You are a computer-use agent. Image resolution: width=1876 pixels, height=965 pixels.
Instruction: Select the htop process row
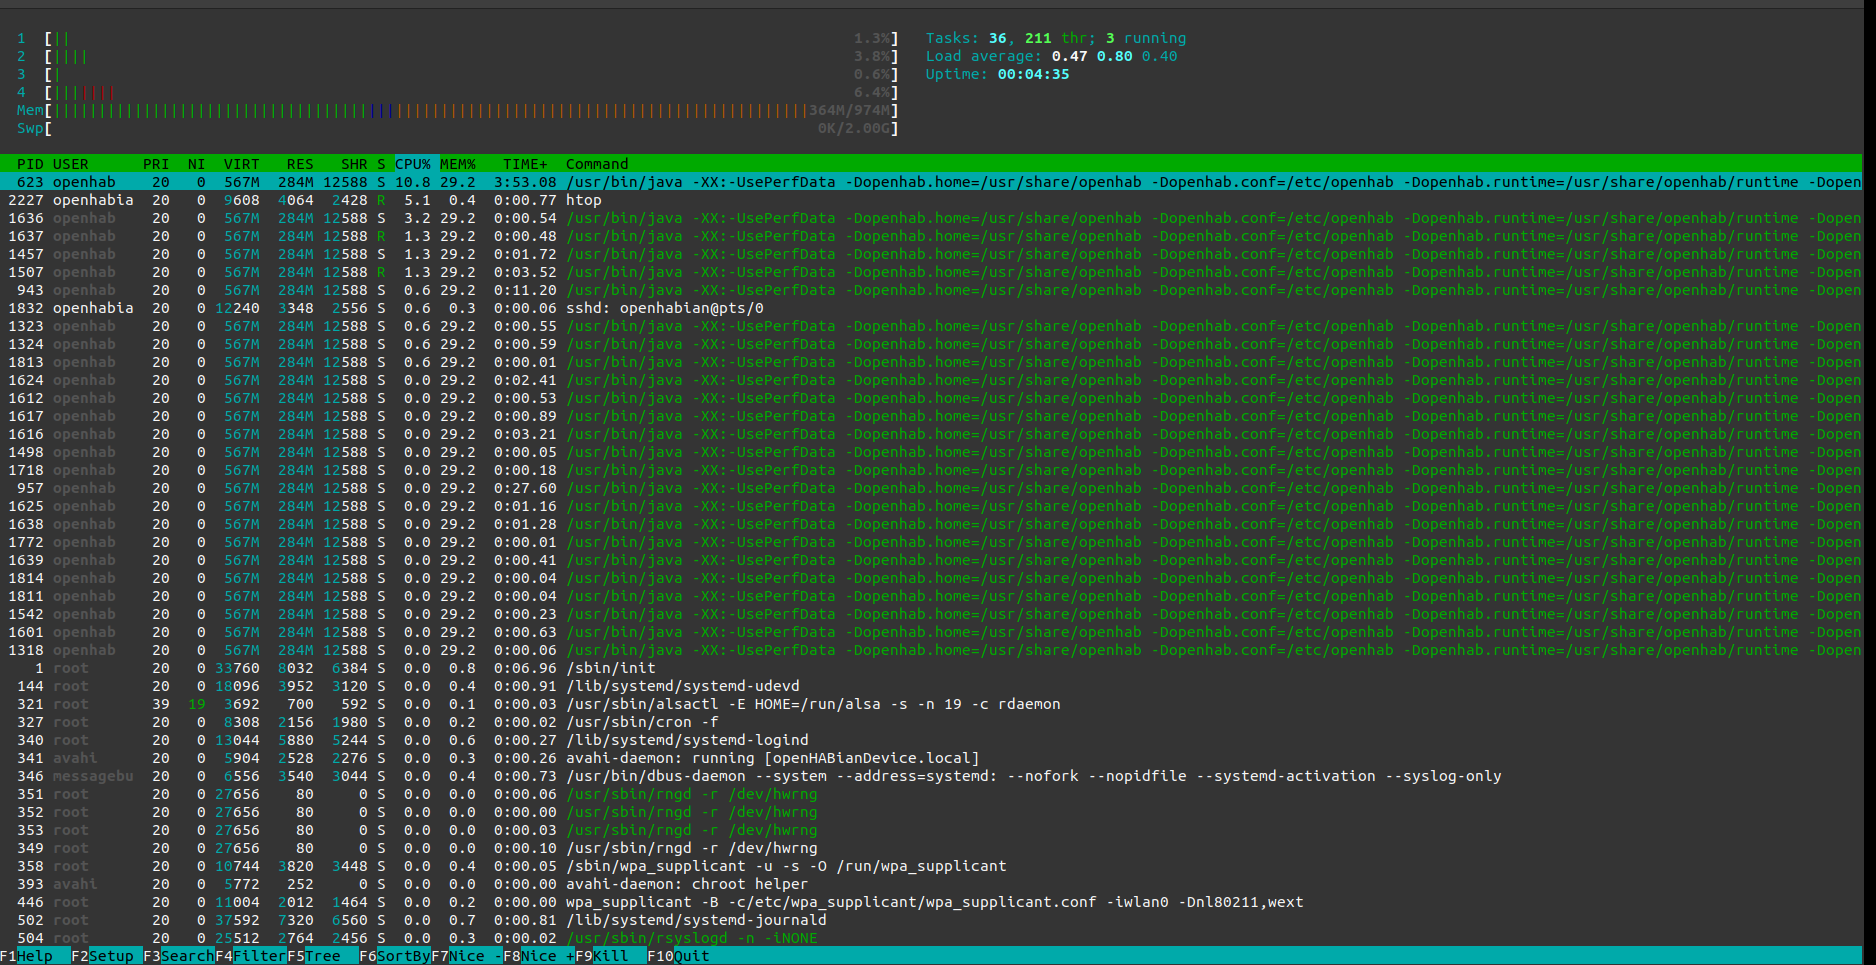click(931, 200)
